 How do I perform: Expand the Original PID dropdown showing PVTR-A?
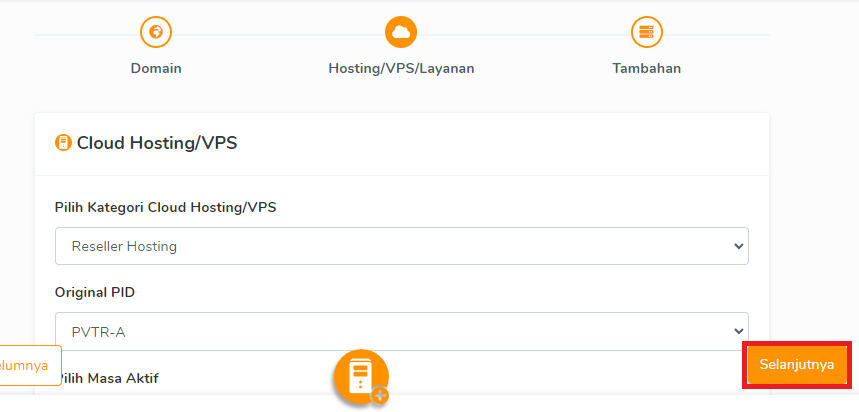(400, 331)
